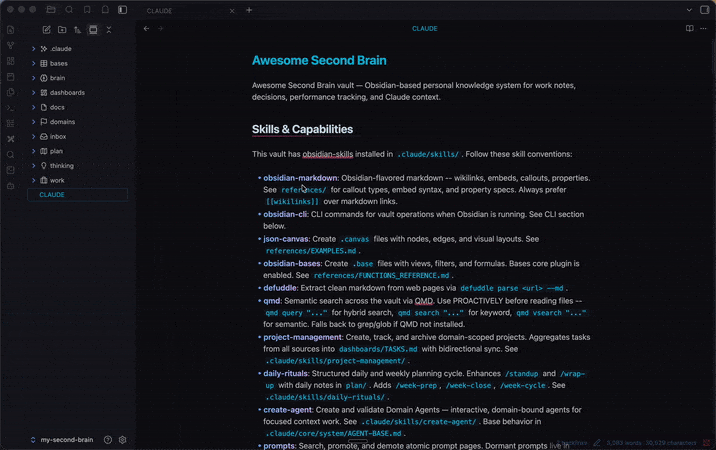Open graph view from the ribbon
The height and width of the screenshot is (450, 716).
click(11, 45)
